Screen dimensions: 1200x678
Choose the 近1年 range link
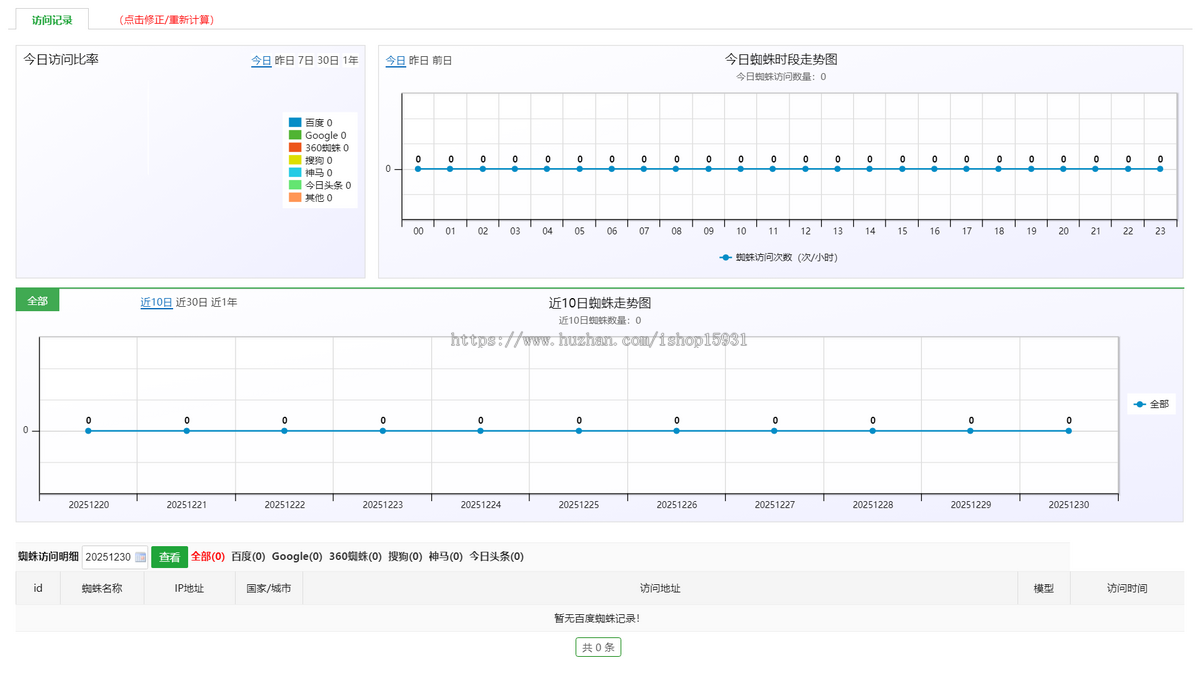pyautogui.click(x=224, y=302)
